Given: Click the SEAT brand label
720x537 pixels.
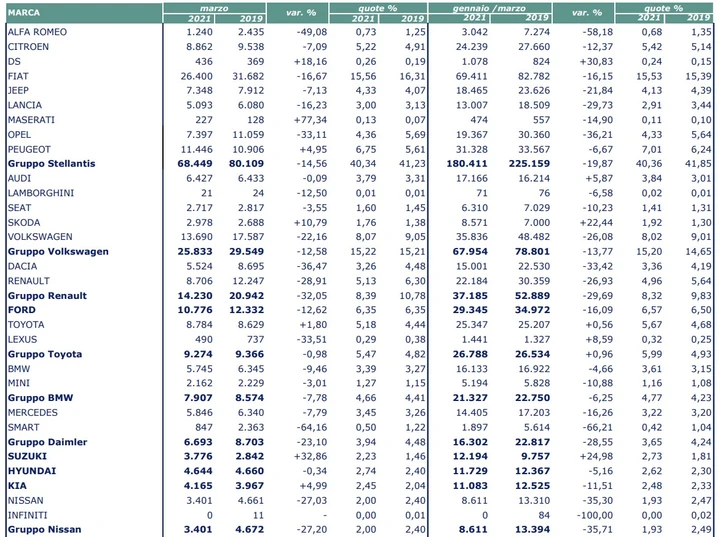Looking at the screenshot, I should pos(19,208).
